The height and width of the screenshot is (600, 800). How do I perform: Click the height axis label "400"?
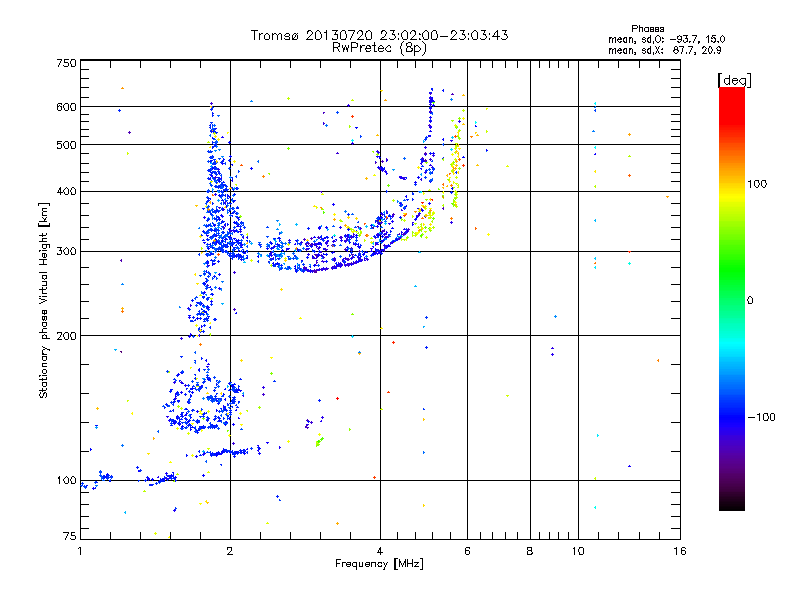pos(66,192)
